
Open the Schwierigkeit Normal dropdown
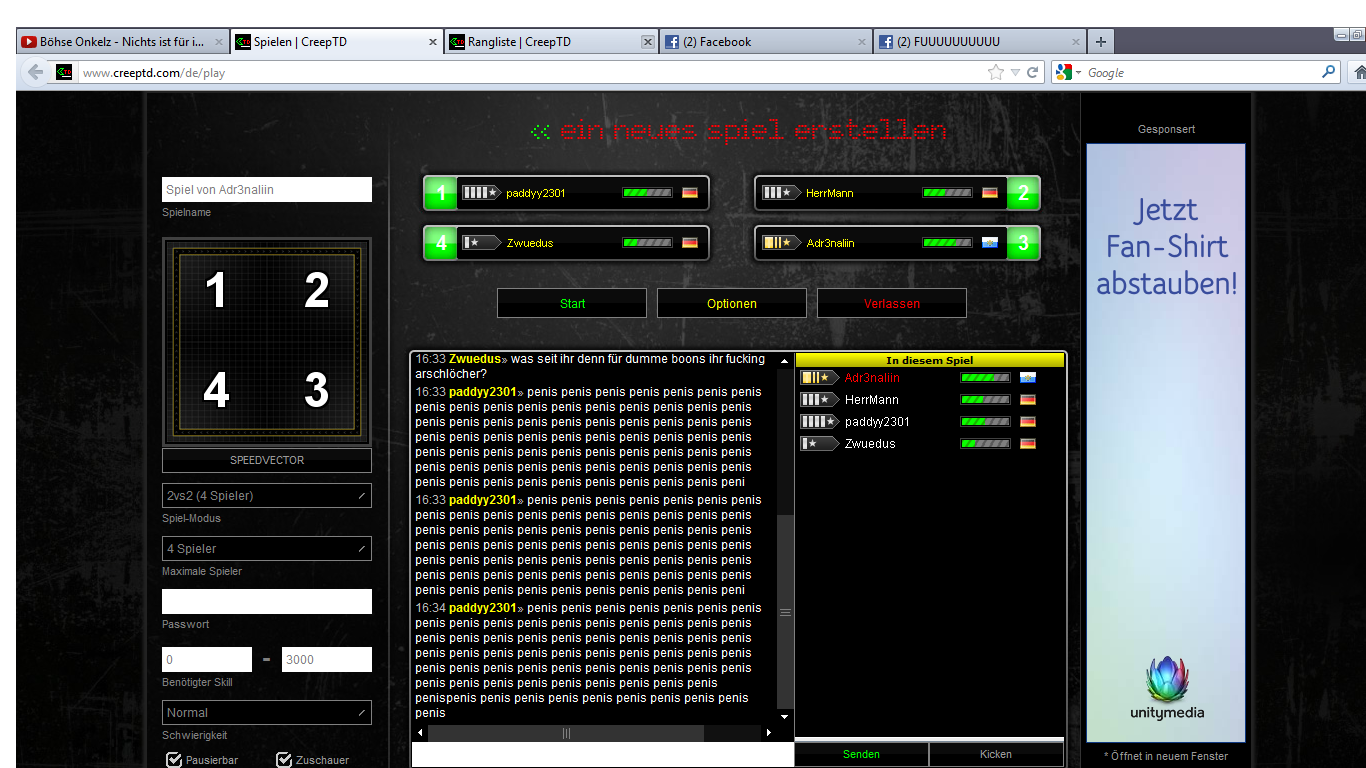[267, 713]
